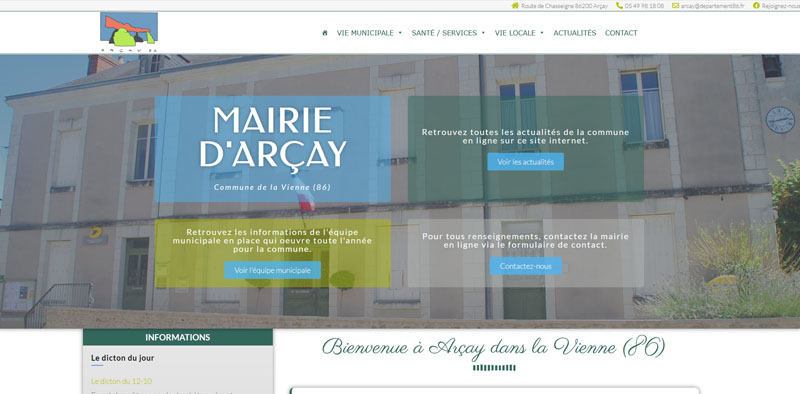Click the envelope email icon
The width and height of the screenshot is (800, 394).
675,6
